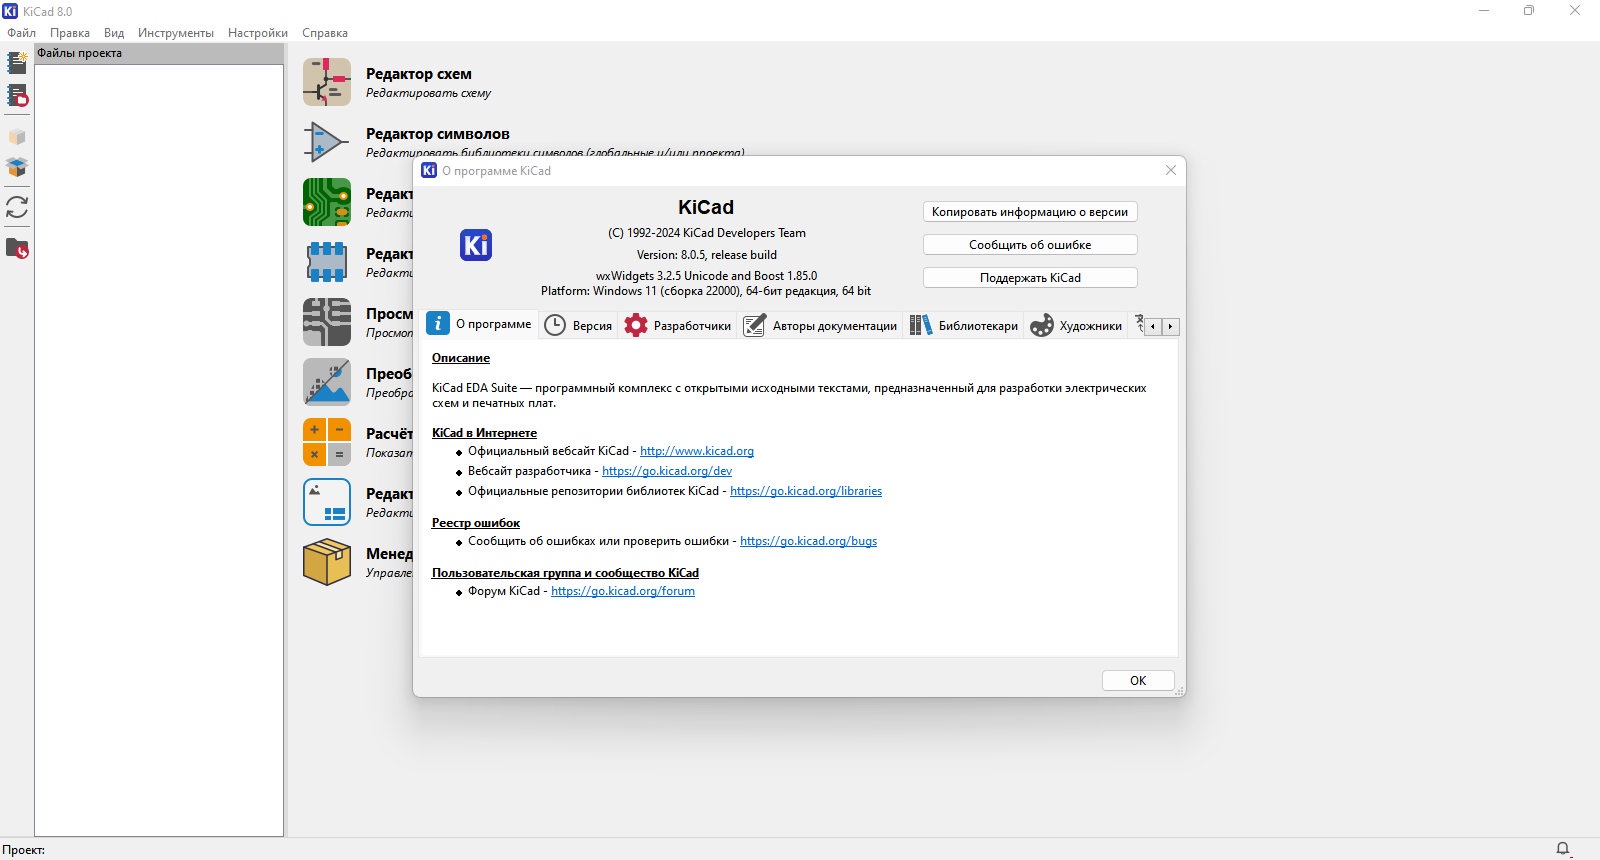Open the Footprint Editor via its chip icon

tap(327, 262)
